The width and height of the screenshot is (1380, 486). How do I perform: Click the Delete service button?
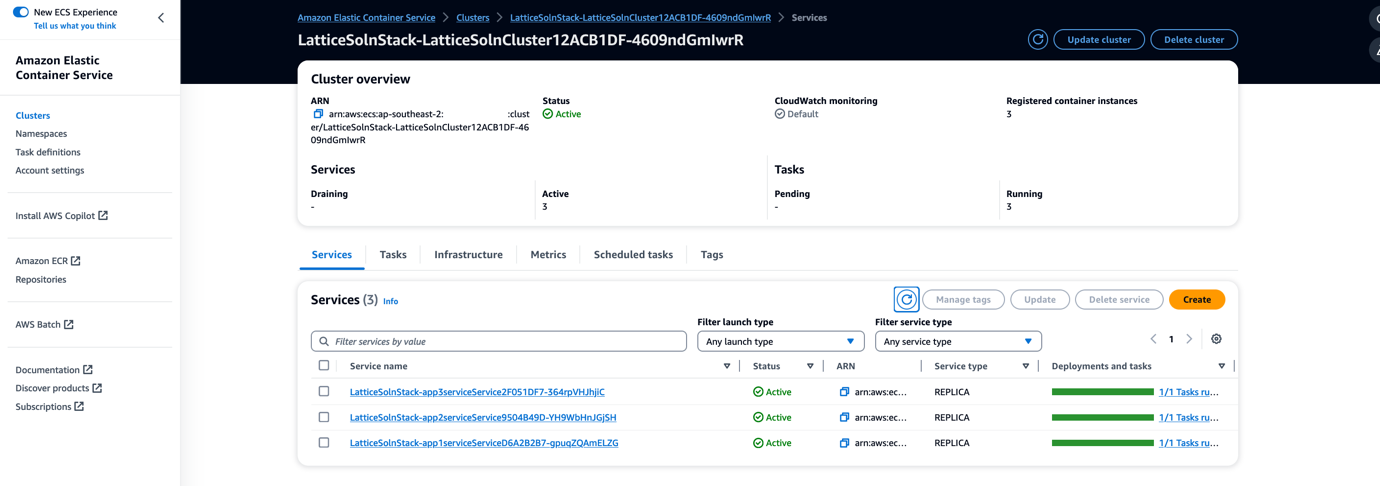pos(1119,299)
